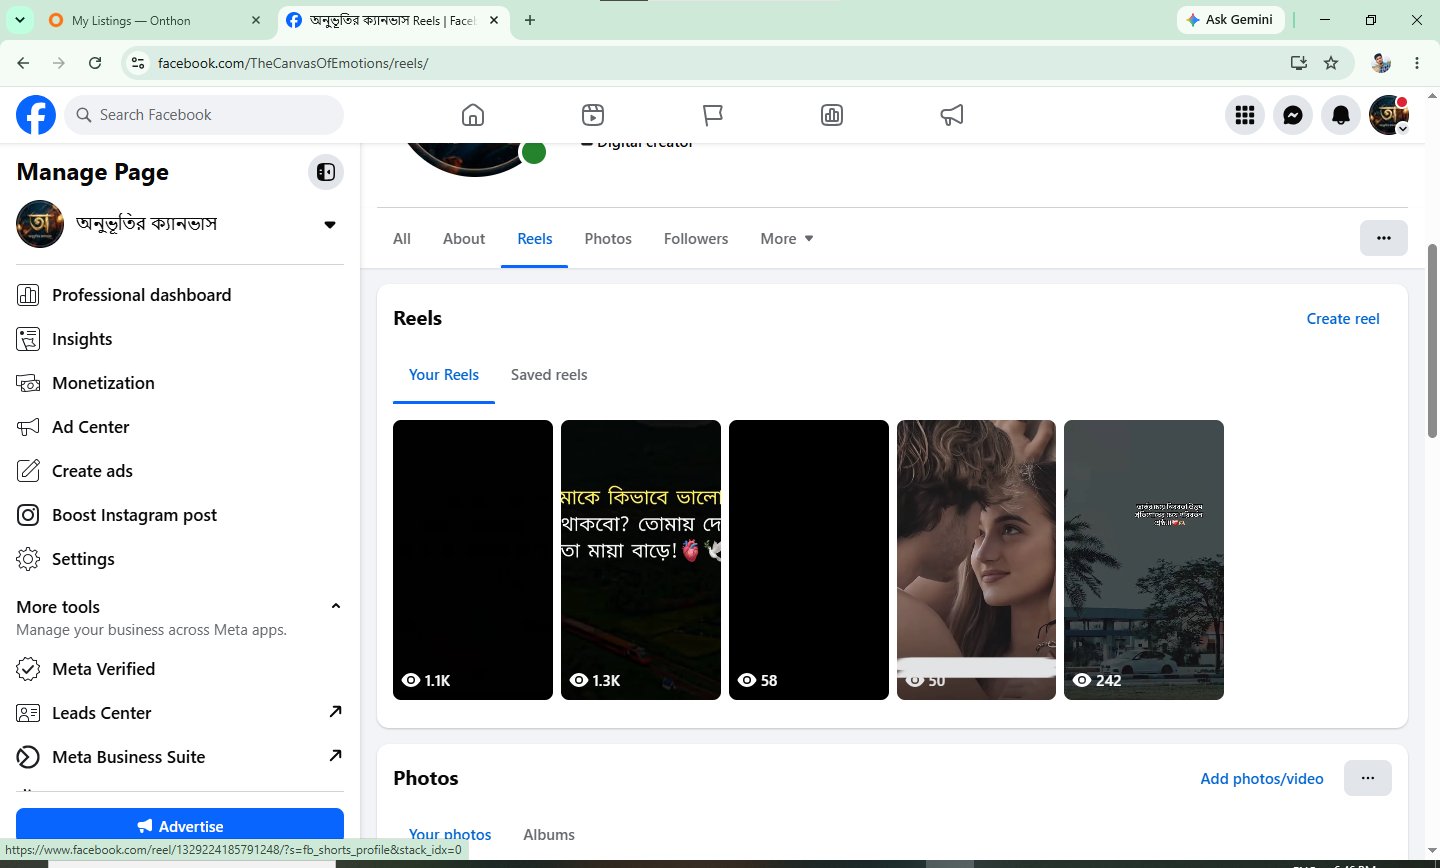Switch to the About tab
The image size is (1440, 868).
click(x=464, y=239)
